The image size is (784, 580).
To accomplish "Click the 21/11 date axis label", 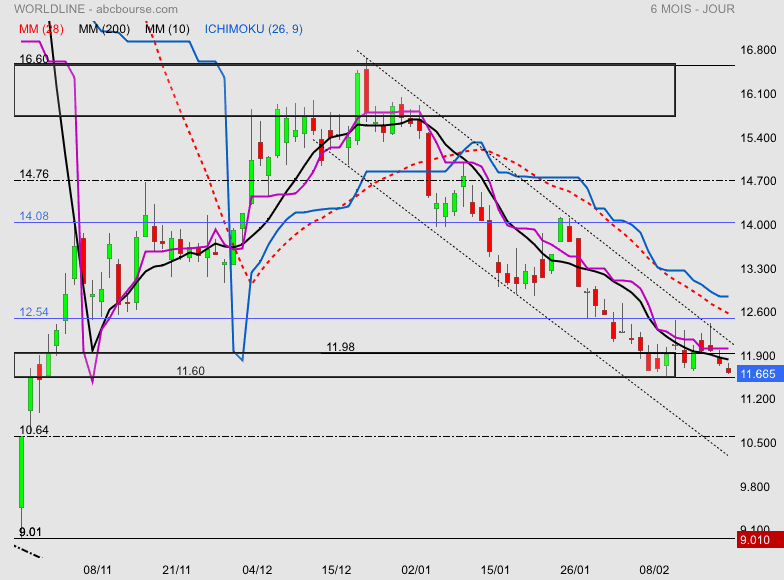I will point(176,570).
